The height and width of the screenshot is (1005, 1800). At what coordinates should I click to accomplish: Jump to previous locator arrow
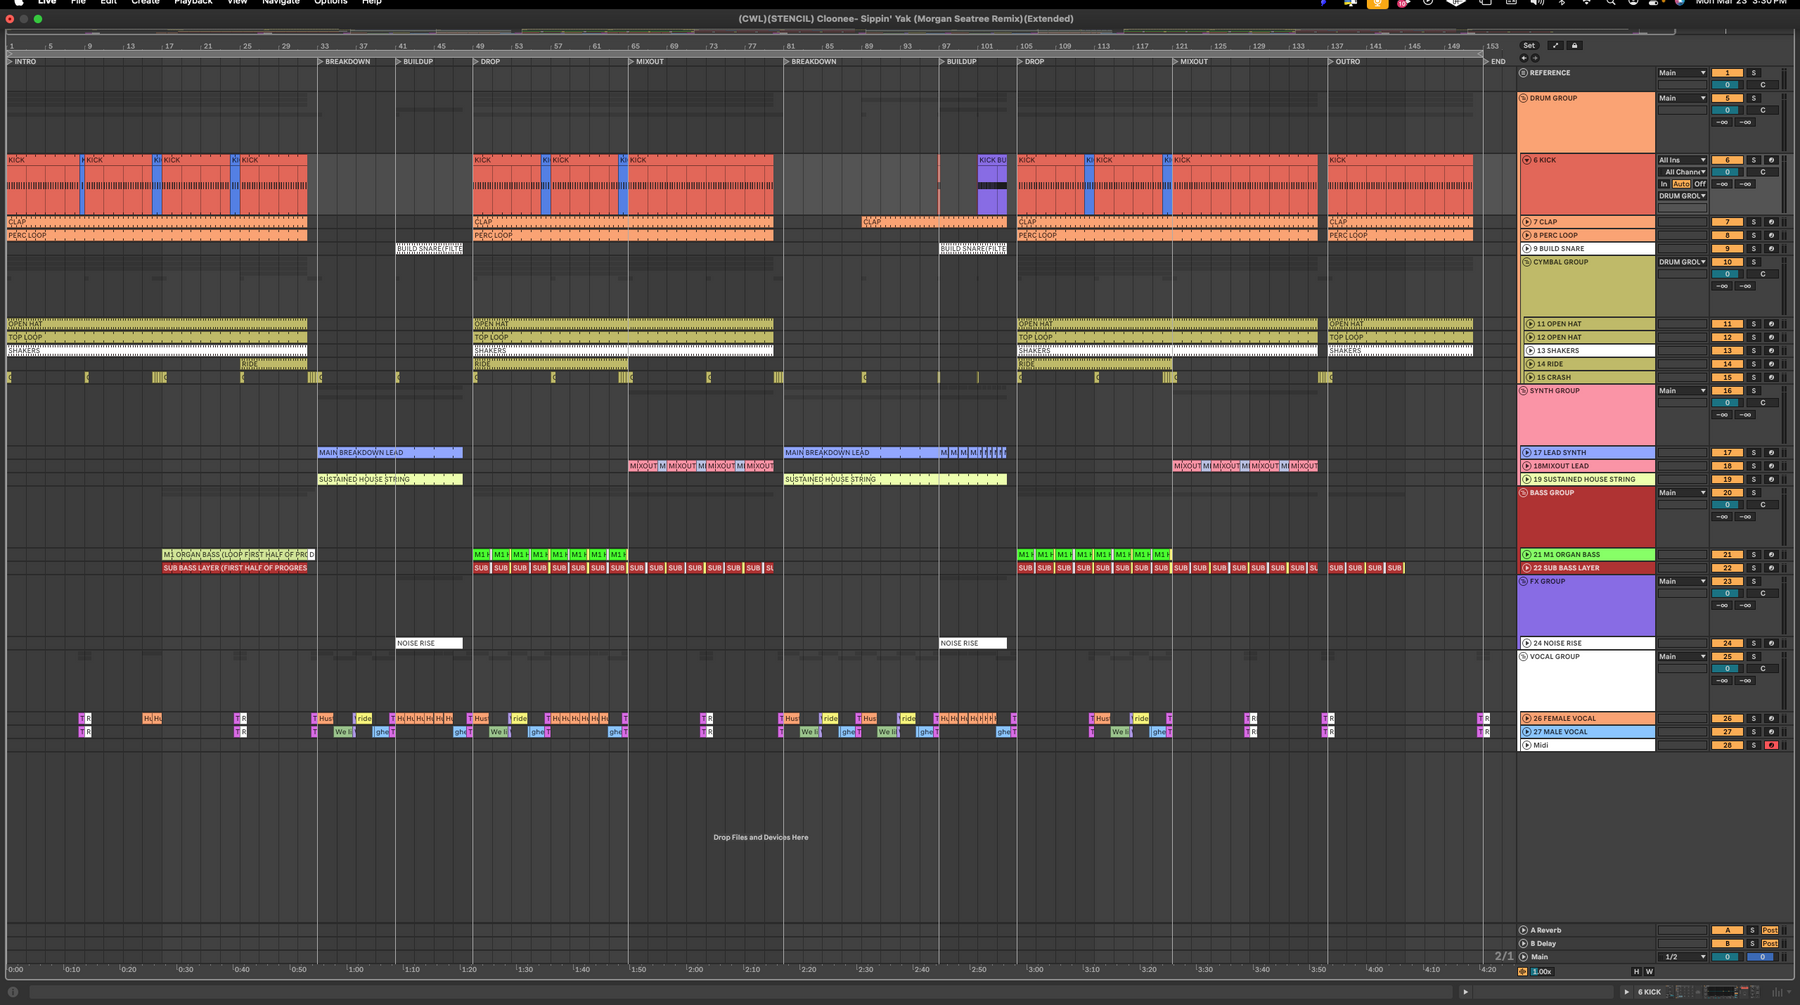(1524, 58)
